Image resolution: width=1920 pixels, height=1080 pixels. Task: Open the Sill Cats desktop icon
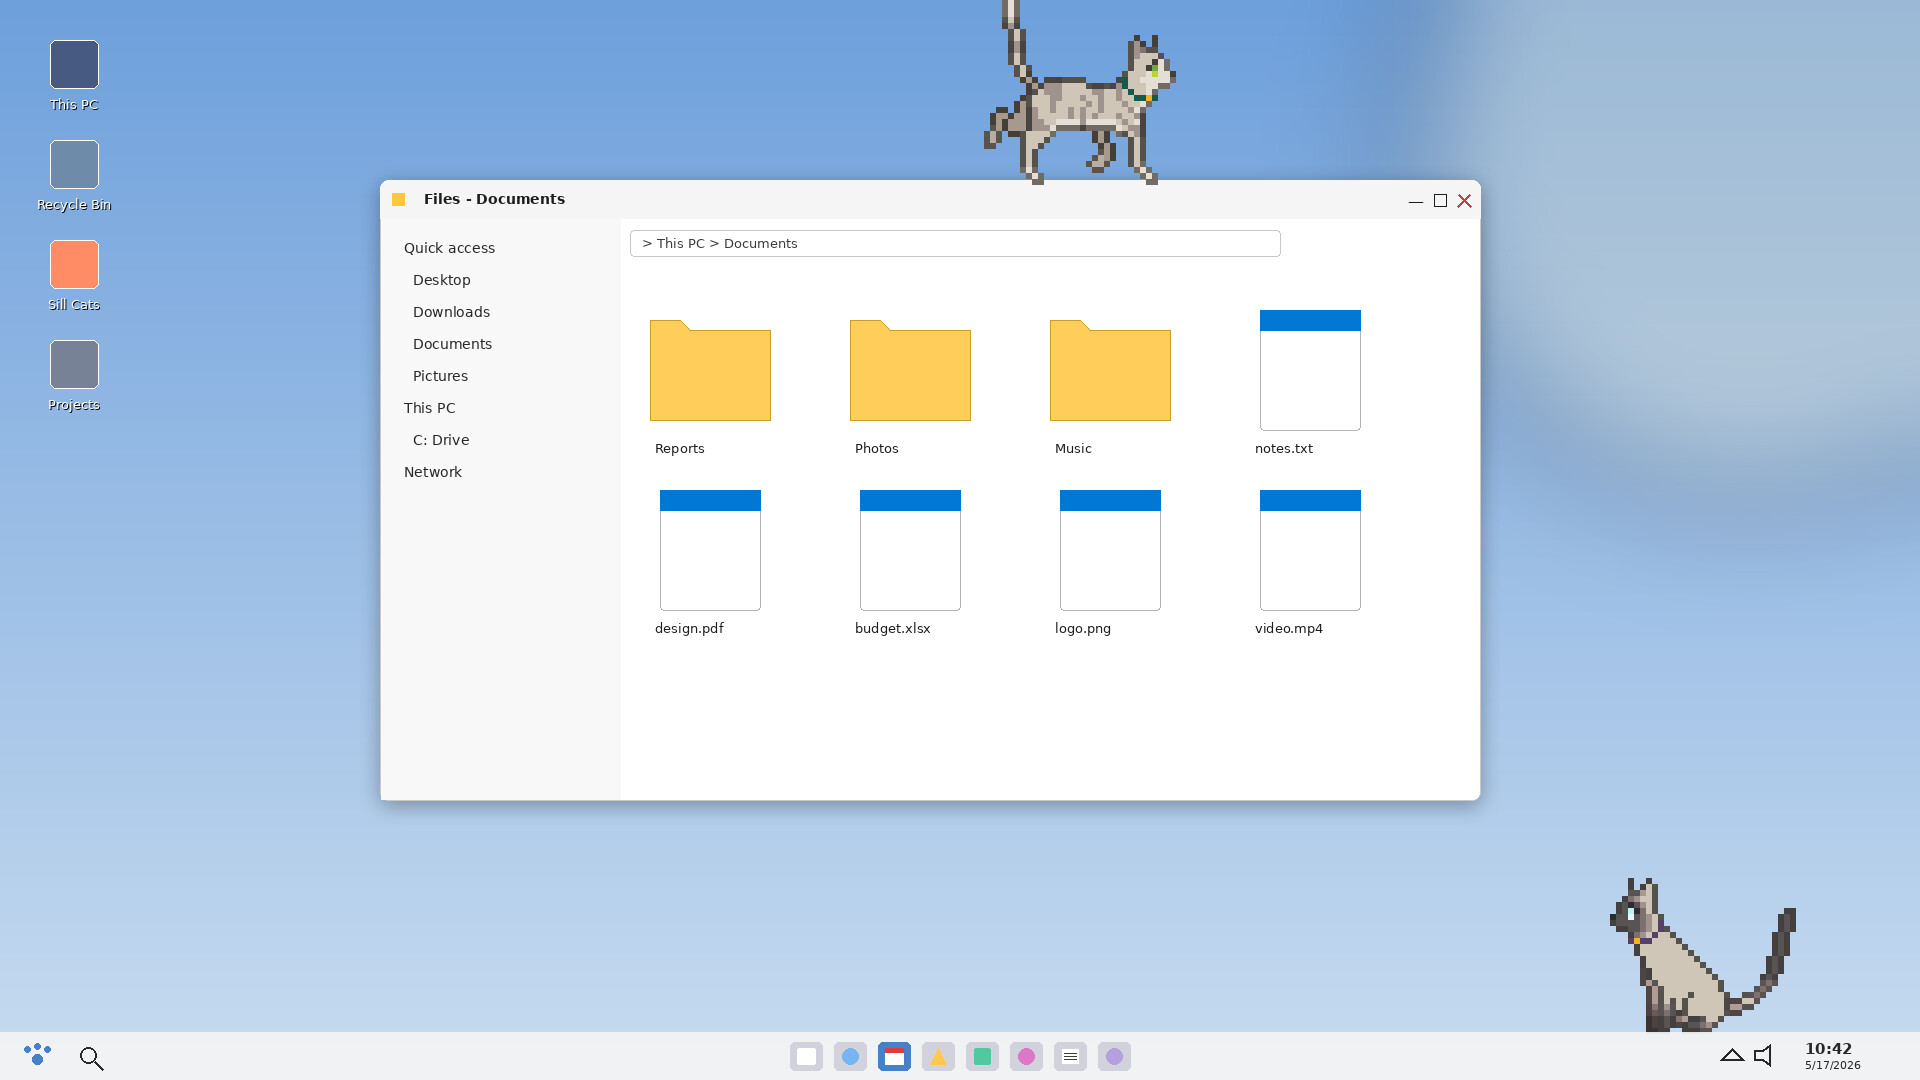(74, 265)
